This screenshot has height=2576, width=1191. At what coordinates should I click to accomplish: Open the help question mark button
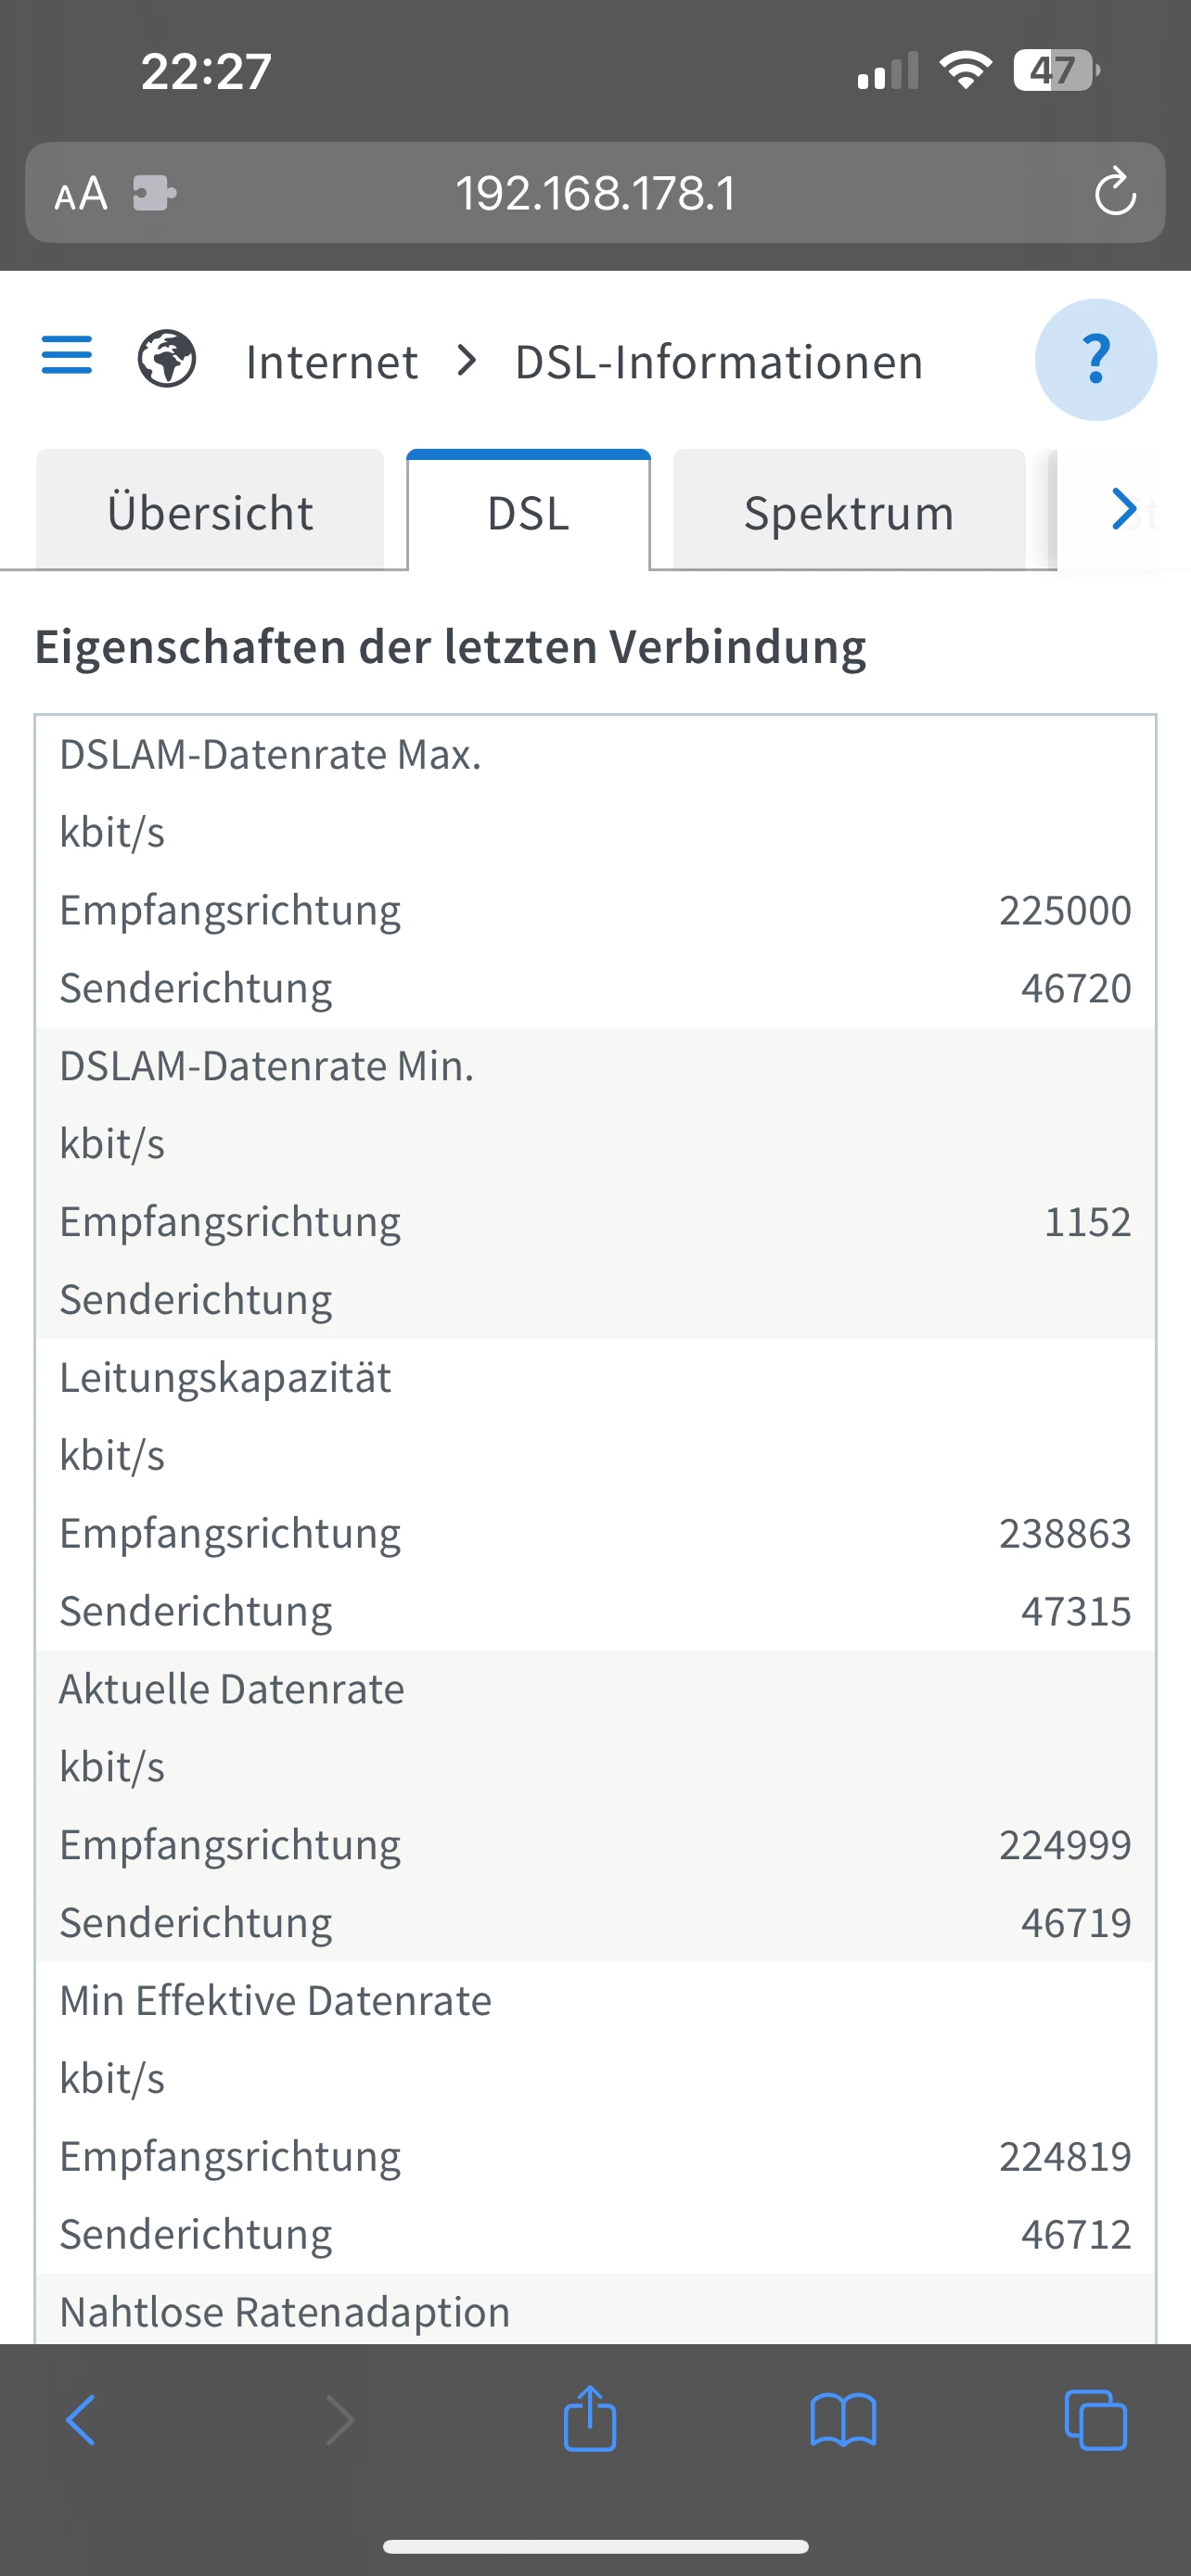pos(1095,359)
